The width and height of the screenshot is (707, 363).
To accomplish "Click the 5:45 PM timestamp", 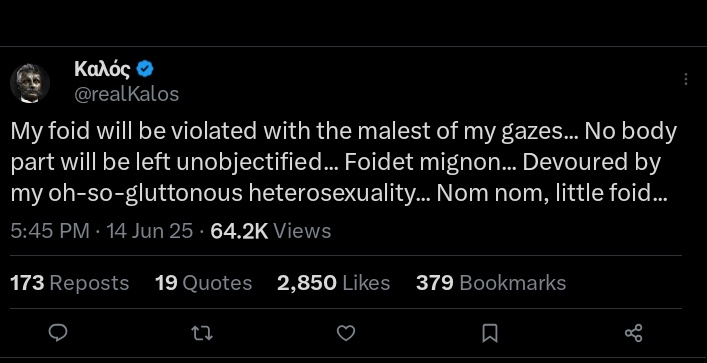I will coord(50,231).
